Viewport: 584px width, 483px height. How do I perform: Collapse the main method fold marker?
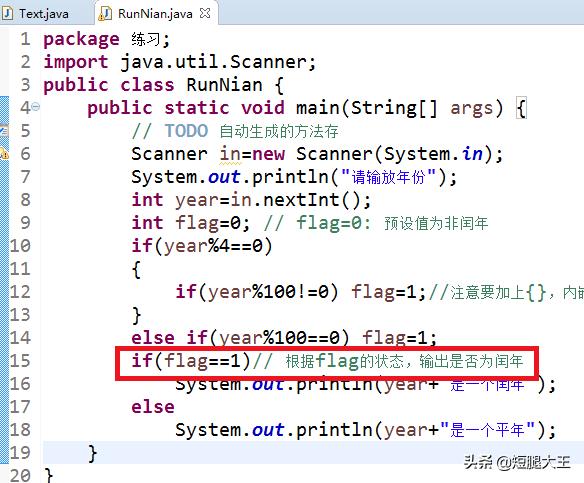pos(35,107)
